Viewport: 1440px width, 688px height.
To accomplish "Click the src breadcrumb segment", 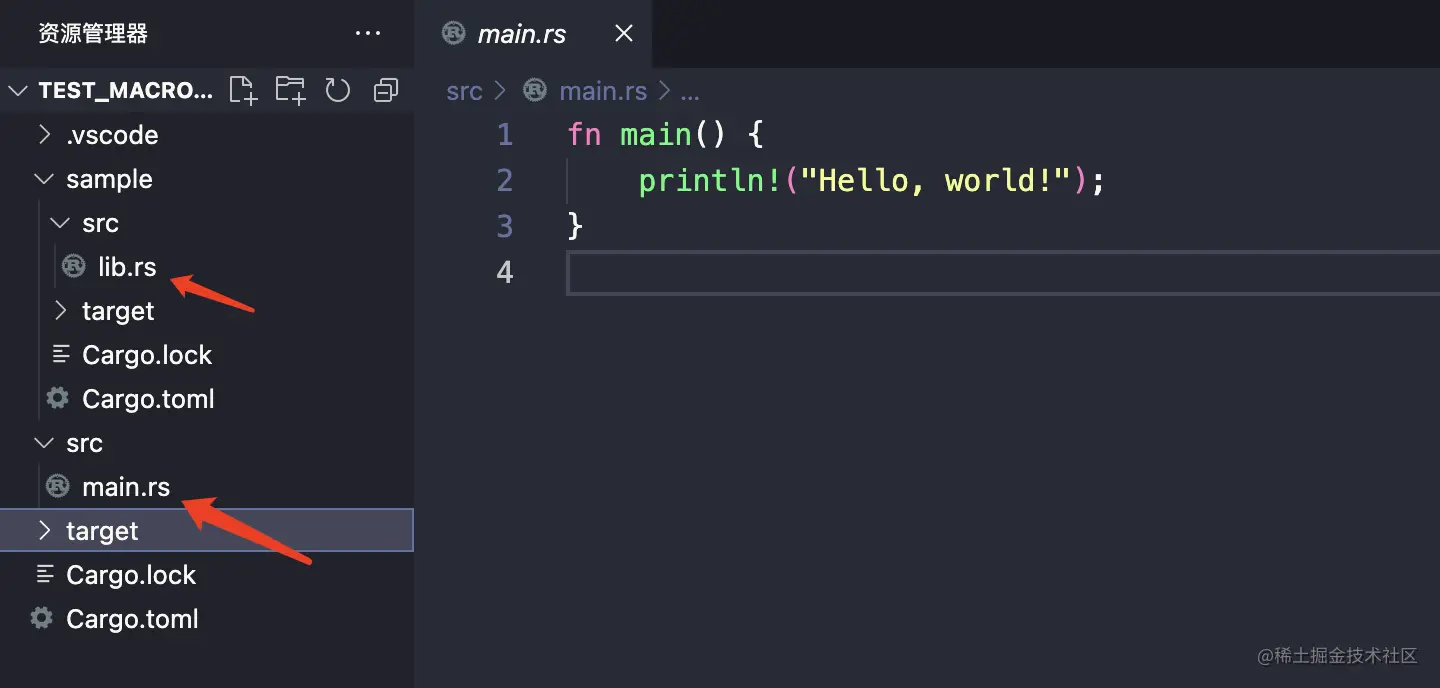I will pyautogui.click(x=464, y=91).
